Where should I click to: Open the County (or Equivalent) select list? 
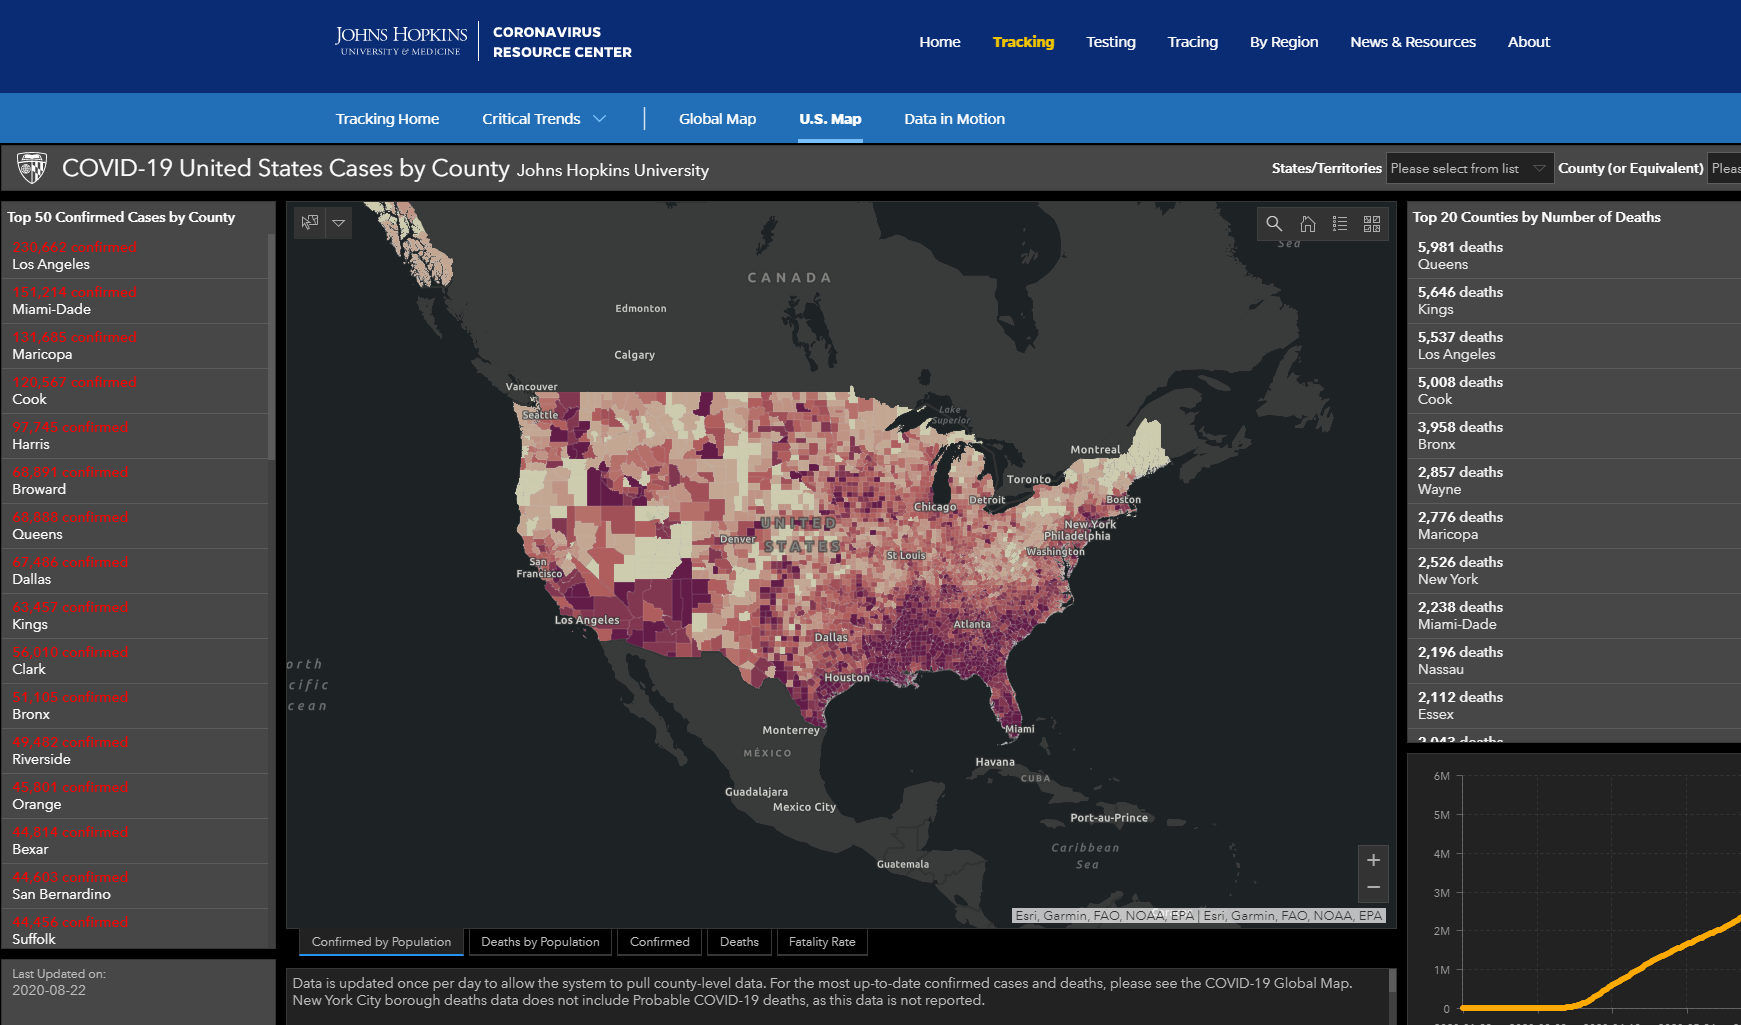(x=1725, y=168)
